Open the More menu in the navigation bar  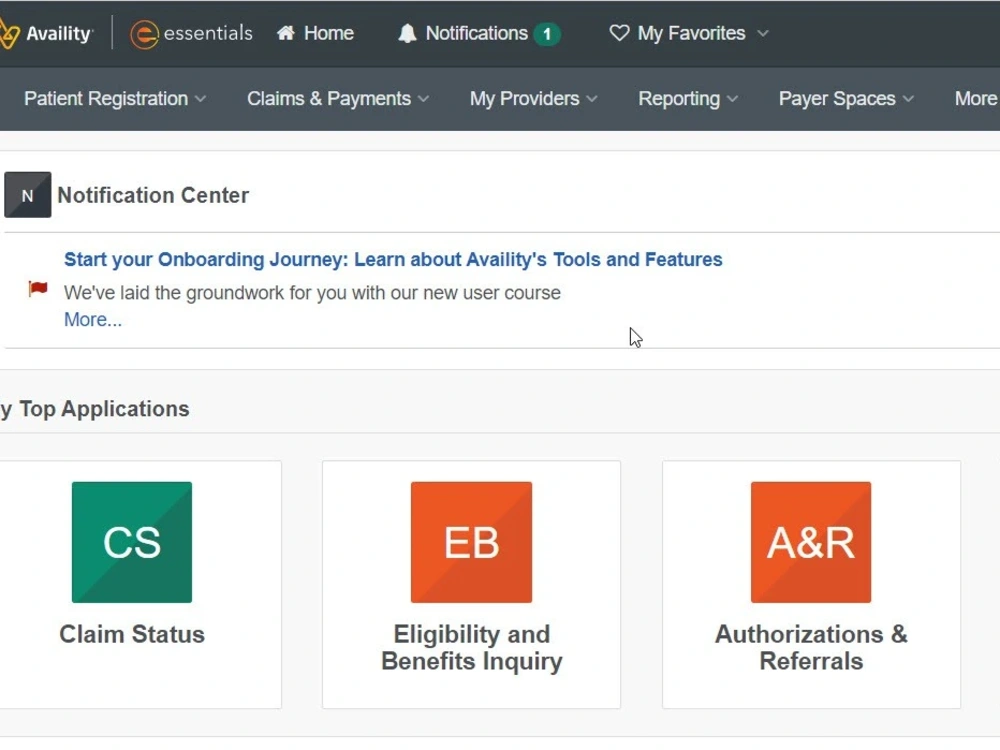pyautogui.click(x=976, y=99)
